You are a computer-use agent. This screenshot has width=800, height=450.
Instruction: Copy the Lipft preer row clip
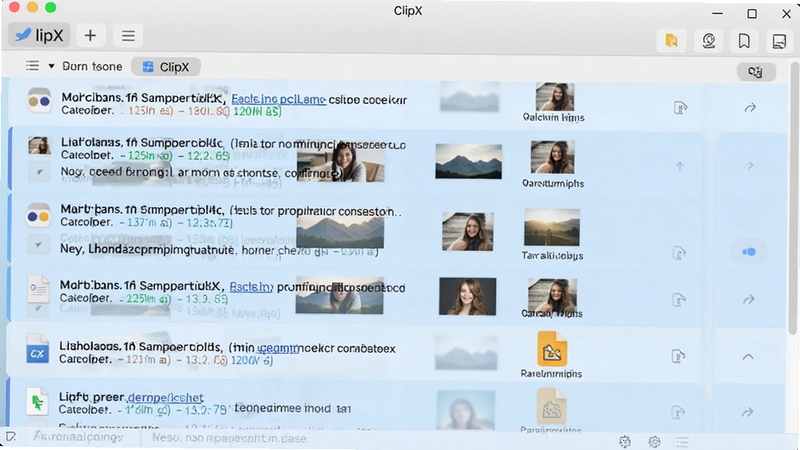pos(678,412)
